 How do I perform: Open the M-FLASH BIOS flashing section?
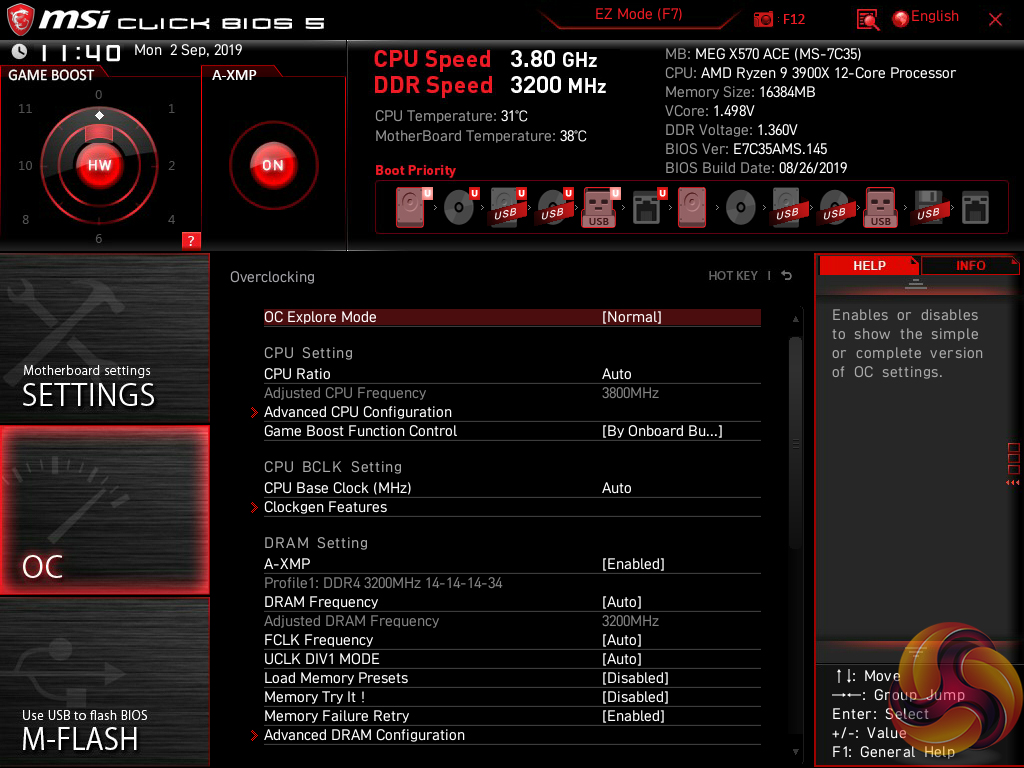coord(104,682)
